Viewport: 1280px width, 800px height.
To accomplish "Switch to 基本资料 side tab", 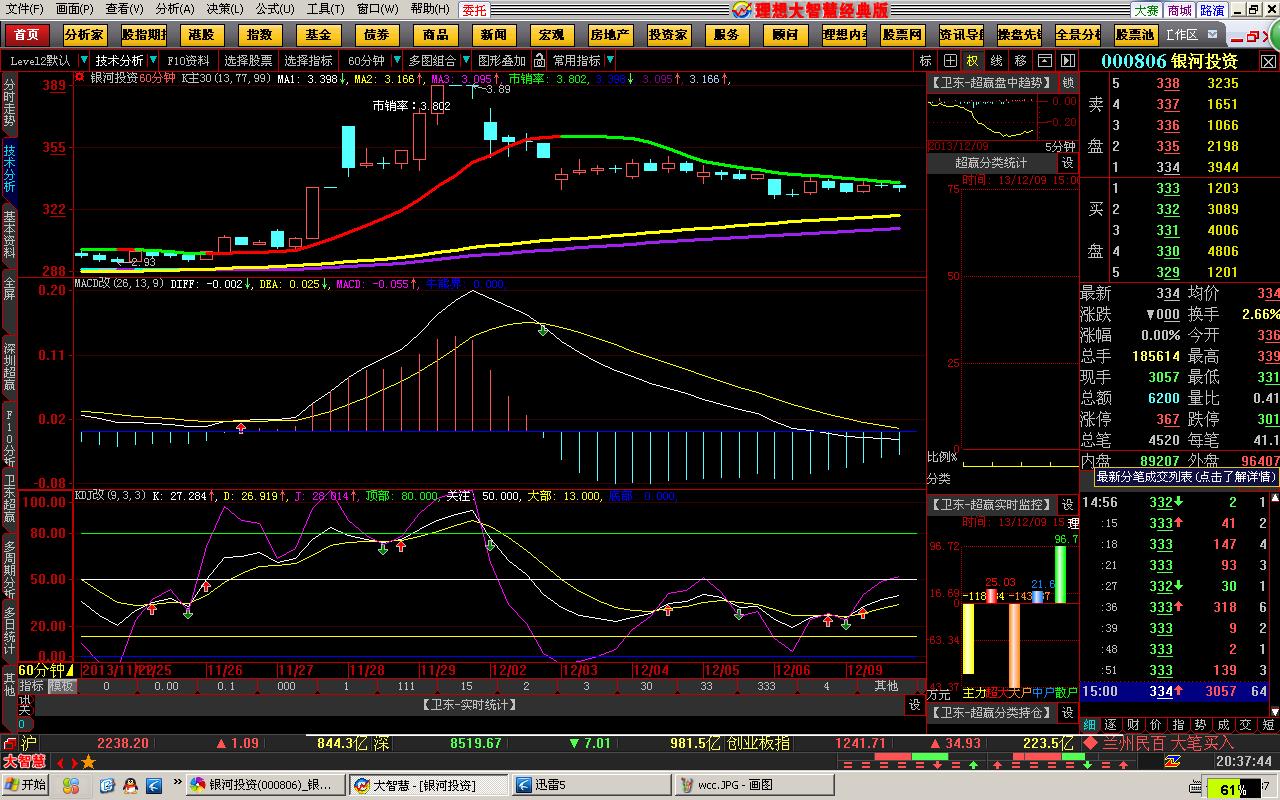I will coord(9,234).
